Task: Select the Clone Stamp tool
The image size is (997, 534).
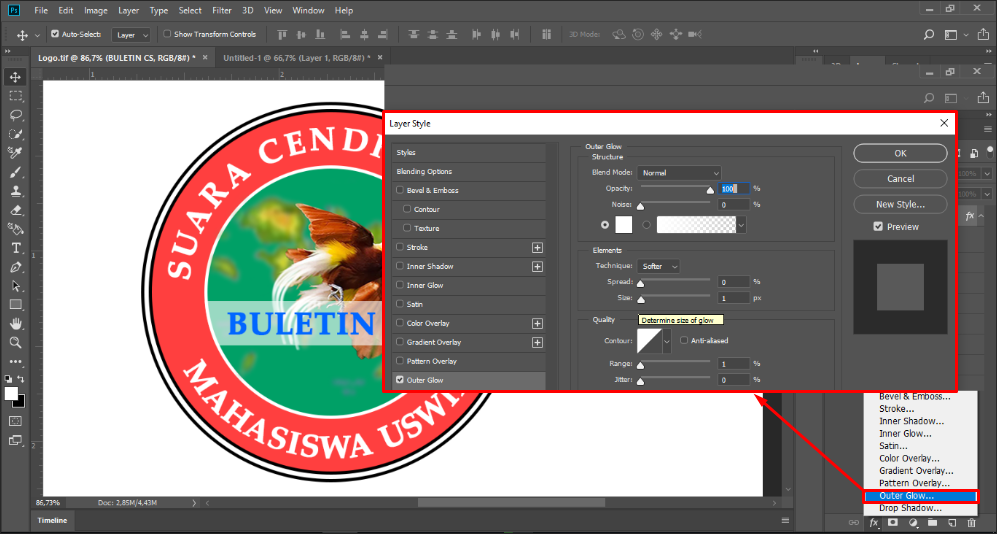Action: tap(15, 191)
